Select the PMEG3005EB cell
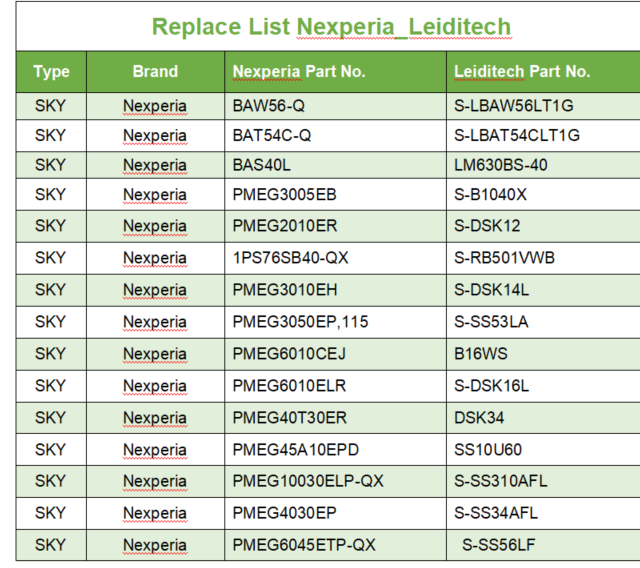 click(336, 195)
